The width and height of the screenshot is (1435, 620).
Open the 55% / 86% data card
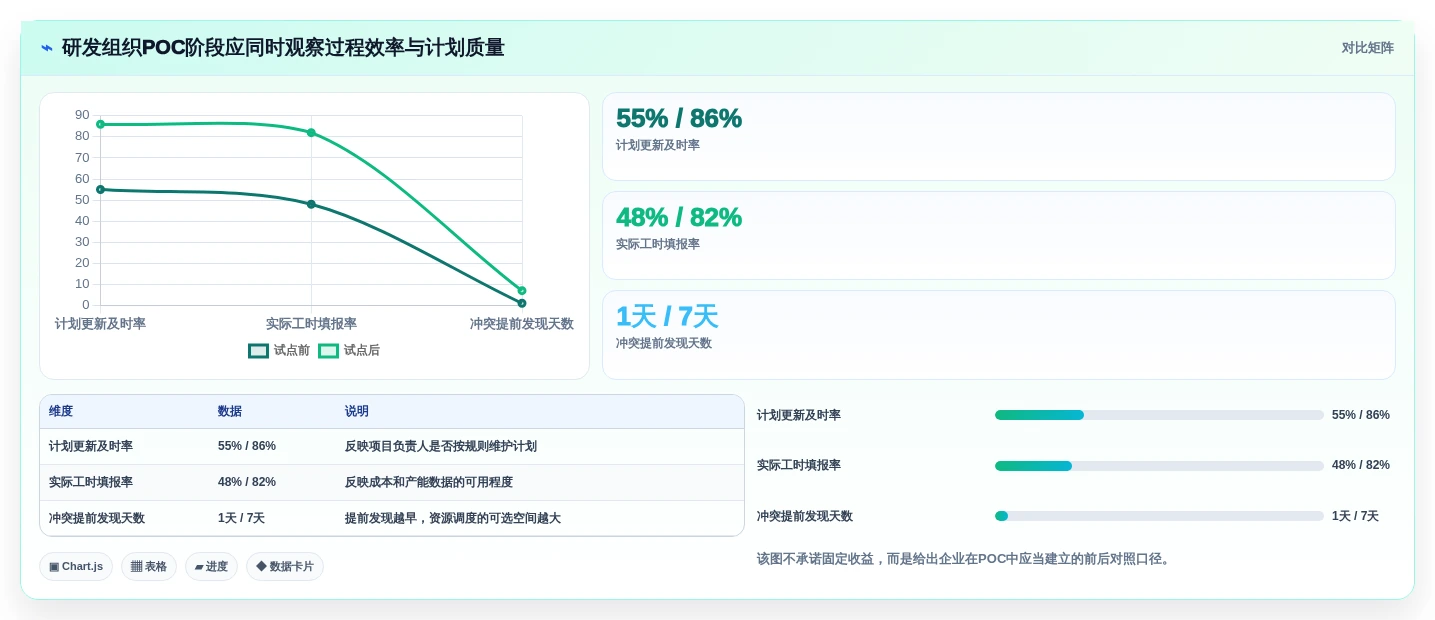(x=998, y=137)
